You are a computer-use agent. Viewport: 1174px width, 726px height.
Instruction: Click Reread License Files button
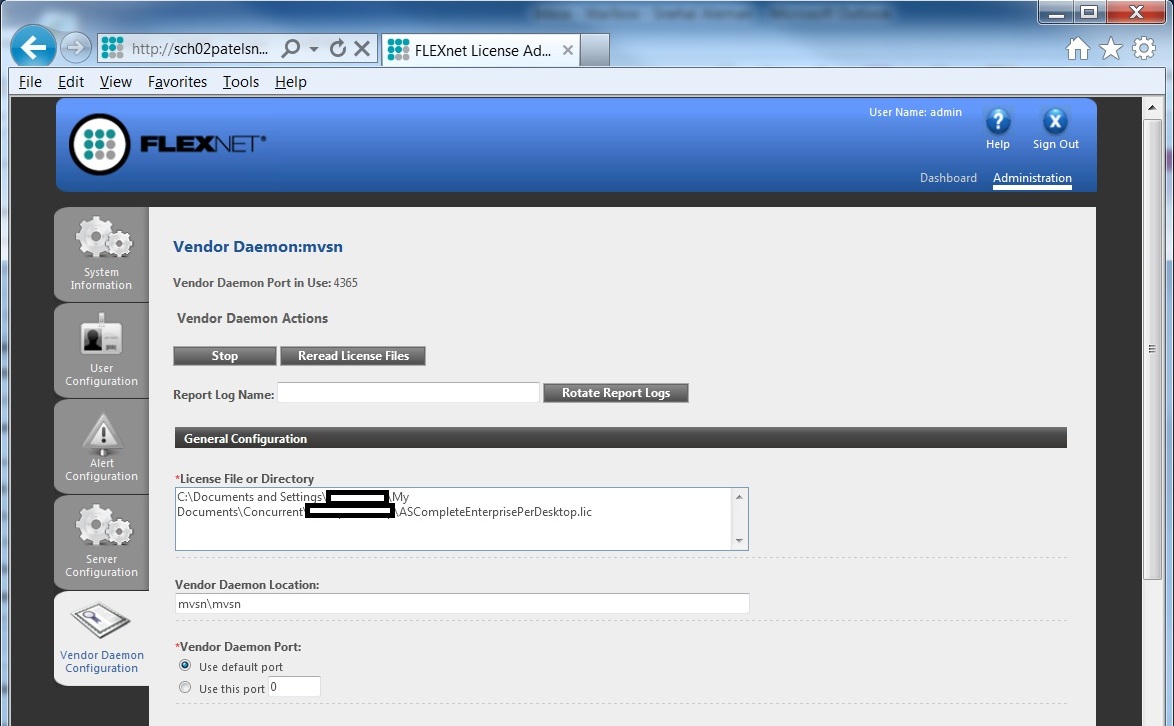(353, 356)
